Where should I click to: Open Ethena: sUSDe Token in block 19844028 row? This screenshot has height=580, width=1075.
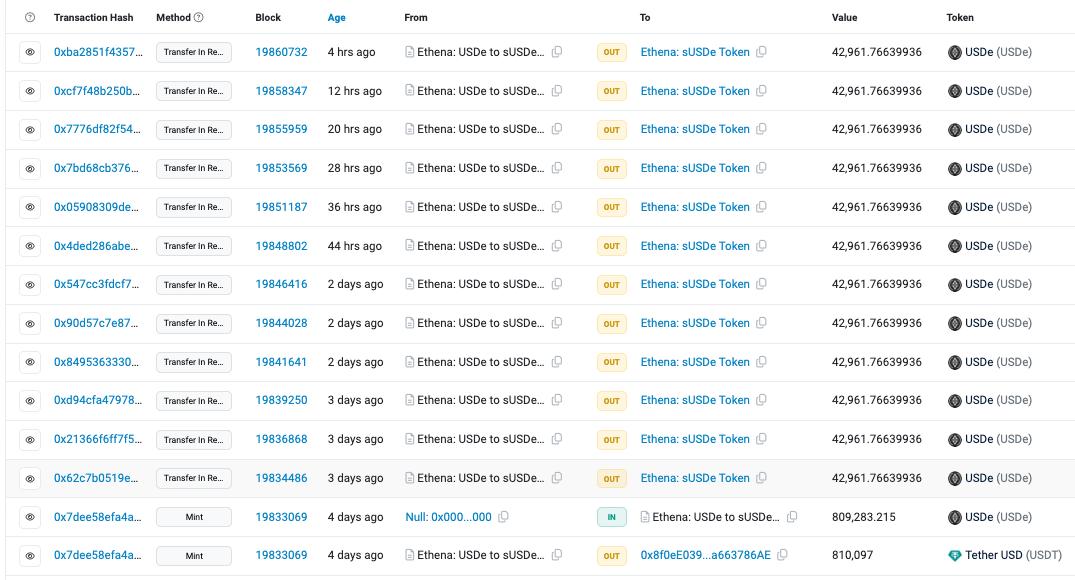[695, 323]
